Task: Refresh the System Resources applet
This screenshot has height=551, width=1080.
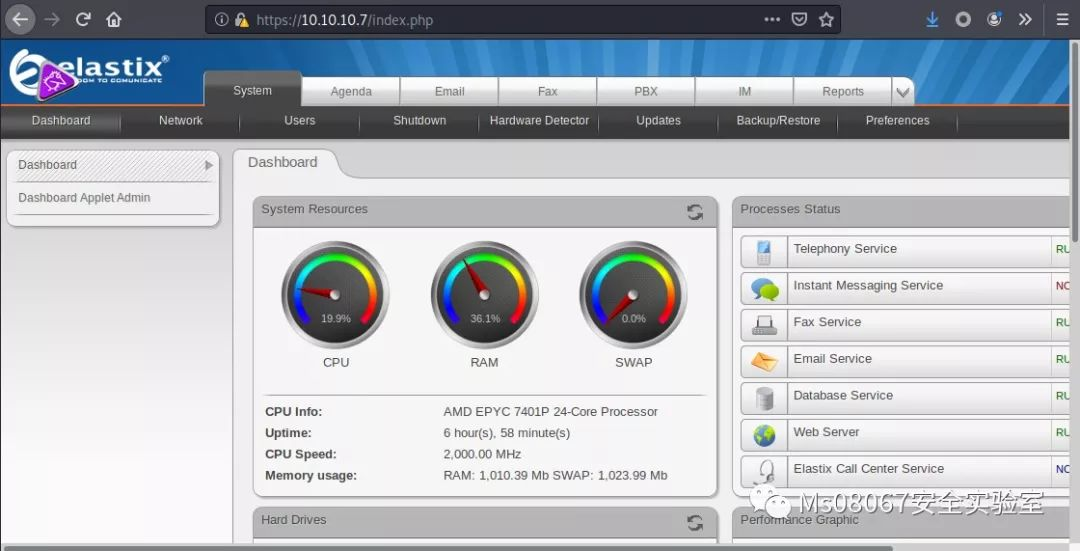Action: [x=695, y=211]
